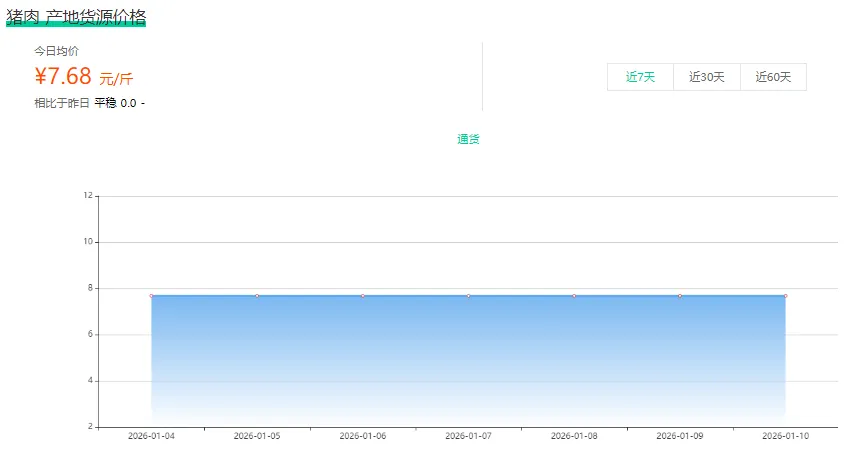The height and width of the screenshot is (450, 851).
Task: Click the 猪肉 产地货源价格 heading
Action: (76, 17)
